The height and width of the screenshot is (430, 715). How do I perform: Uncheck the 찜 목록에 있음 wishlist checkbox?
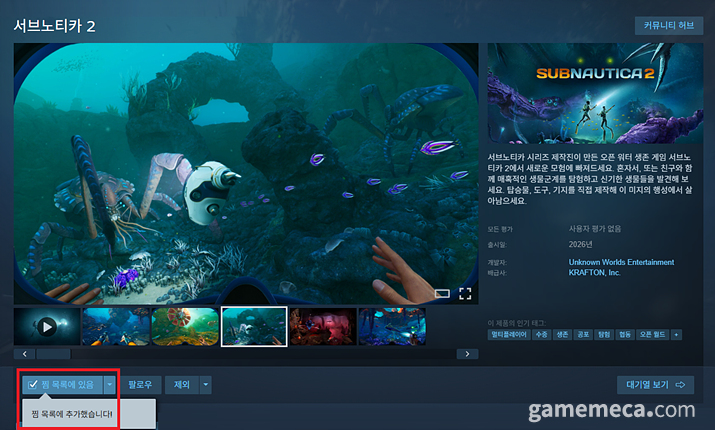(x=33, y=384)
